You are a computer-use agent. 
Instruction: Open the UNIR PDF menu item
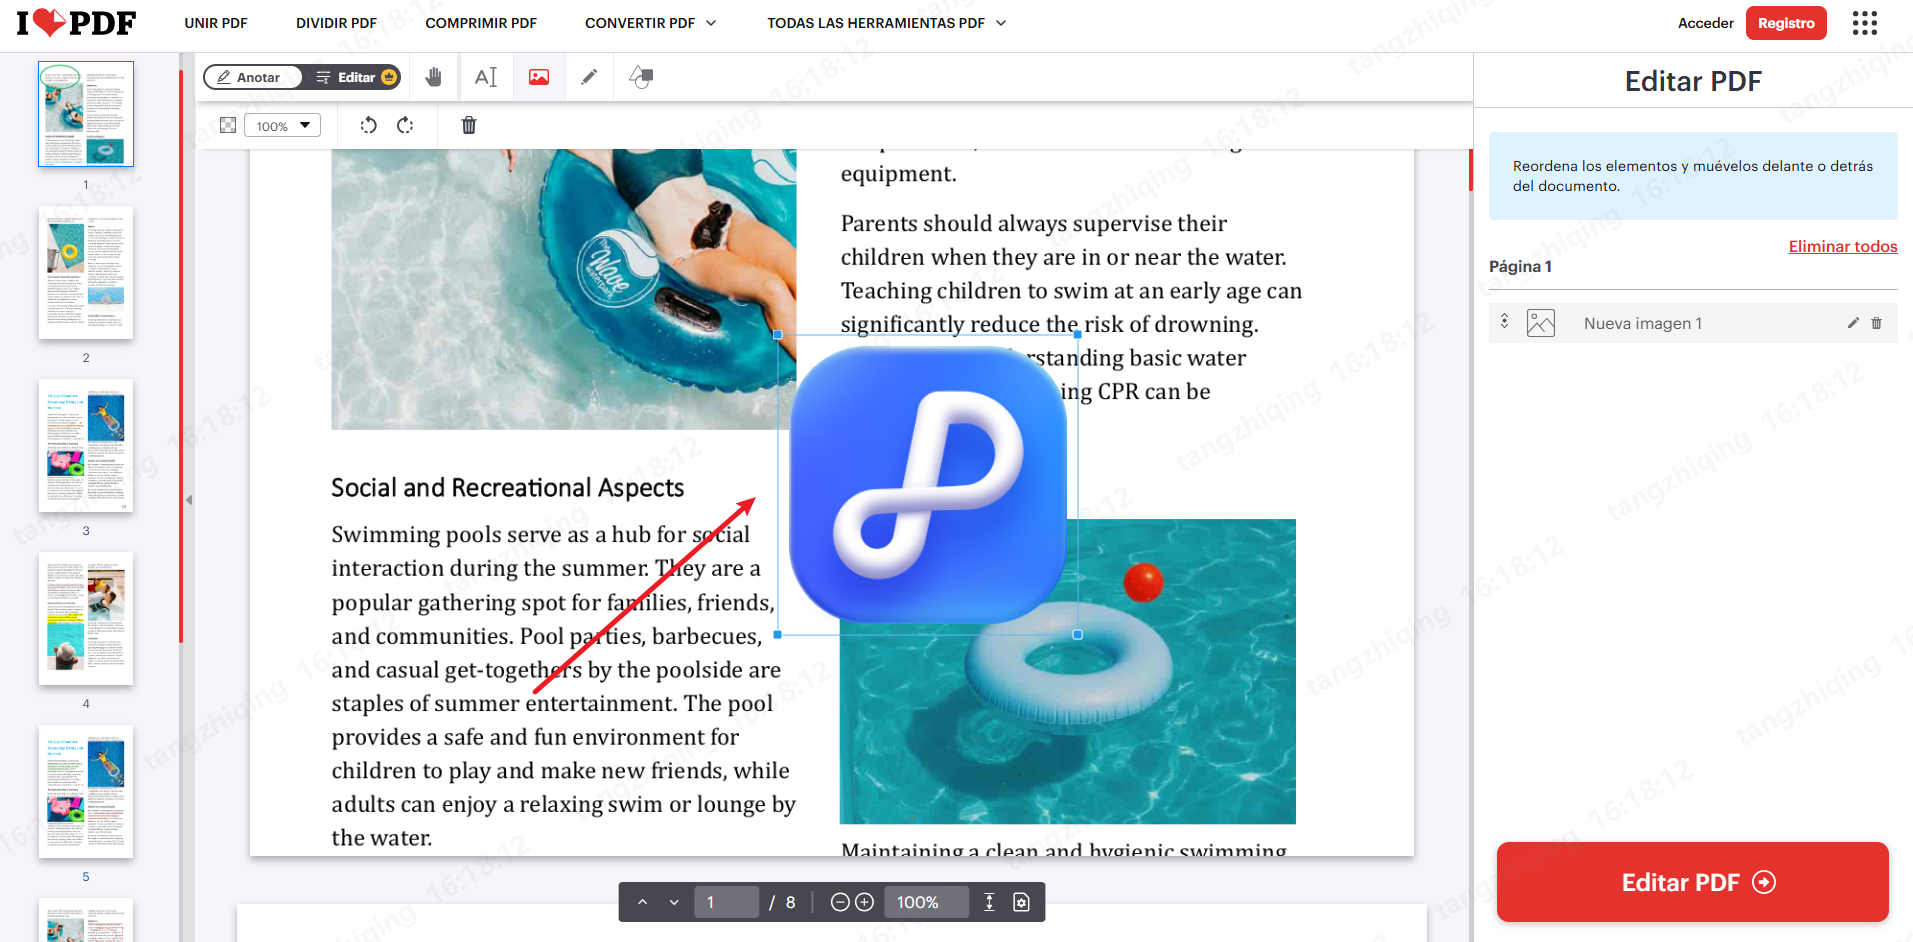[x=216, y=23]
